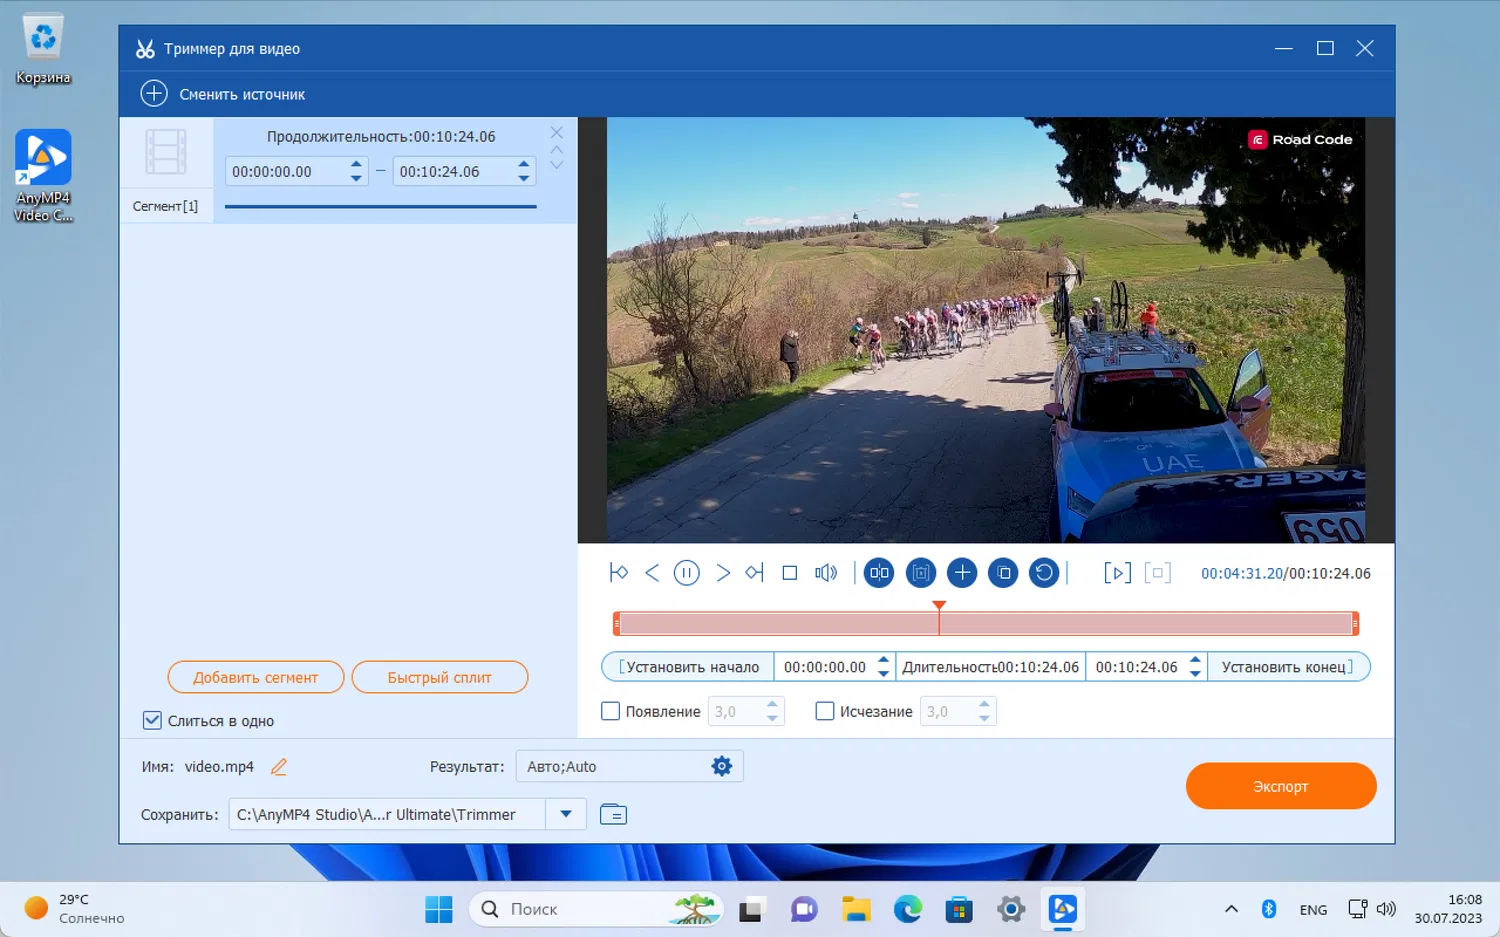
Task: Remove Сегмент[1] with its X icon
Action: click(557, 132)
